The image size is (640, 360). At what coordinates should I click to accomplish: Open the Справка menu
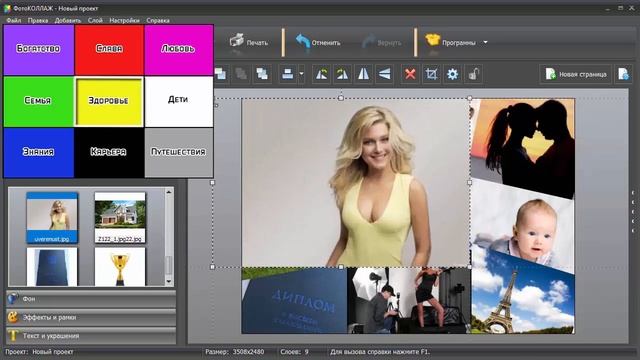(158, 20)
